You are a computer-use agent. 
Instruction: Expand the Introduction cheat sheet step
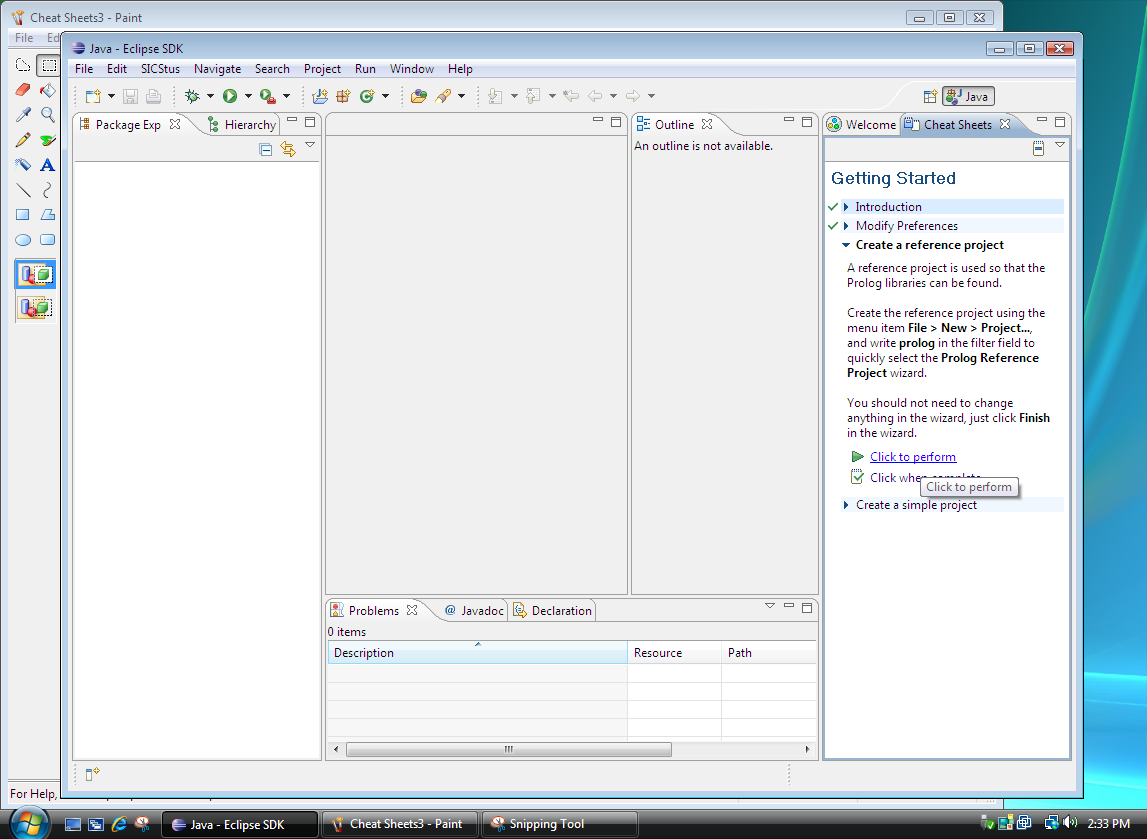[x=846, y=207]
